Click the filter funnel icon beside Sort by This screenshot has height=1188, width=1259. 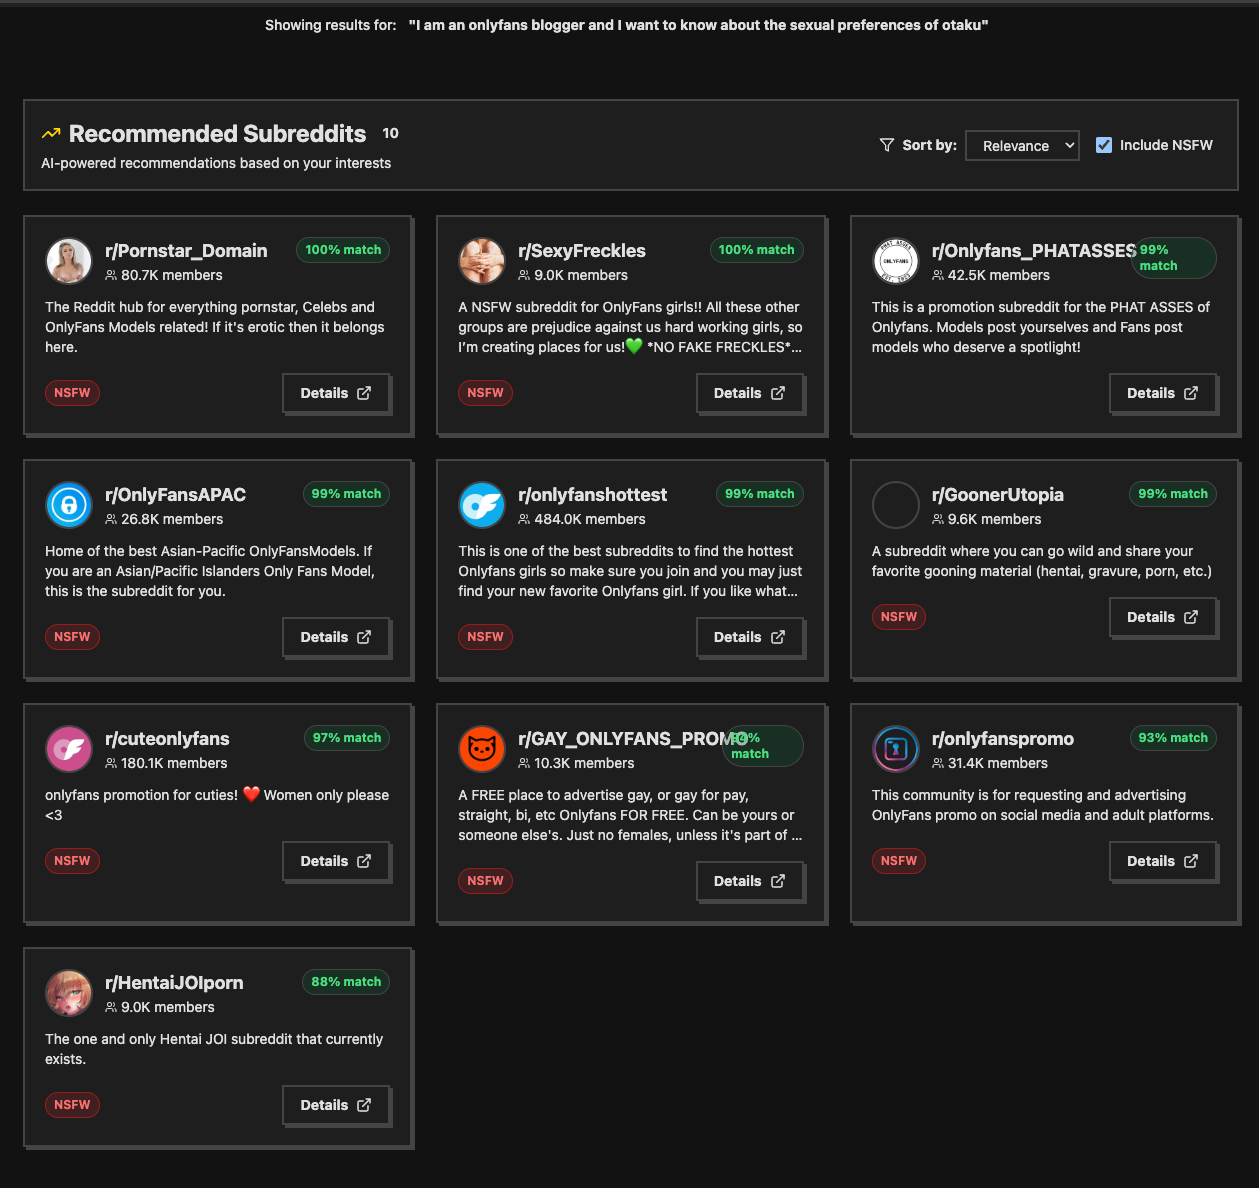[x=886, y=145]
